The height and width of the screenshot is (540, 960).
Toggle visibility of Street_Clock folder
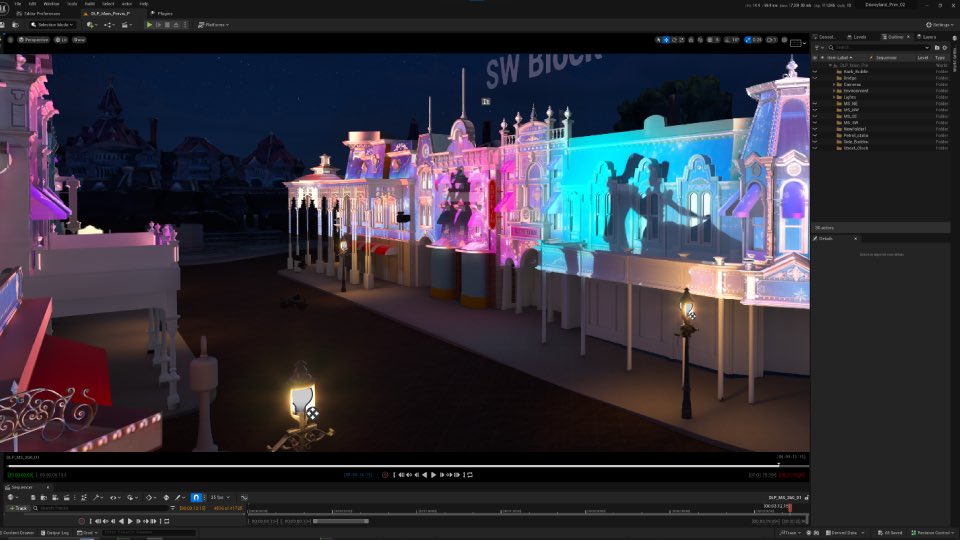[x=815, y=148]
